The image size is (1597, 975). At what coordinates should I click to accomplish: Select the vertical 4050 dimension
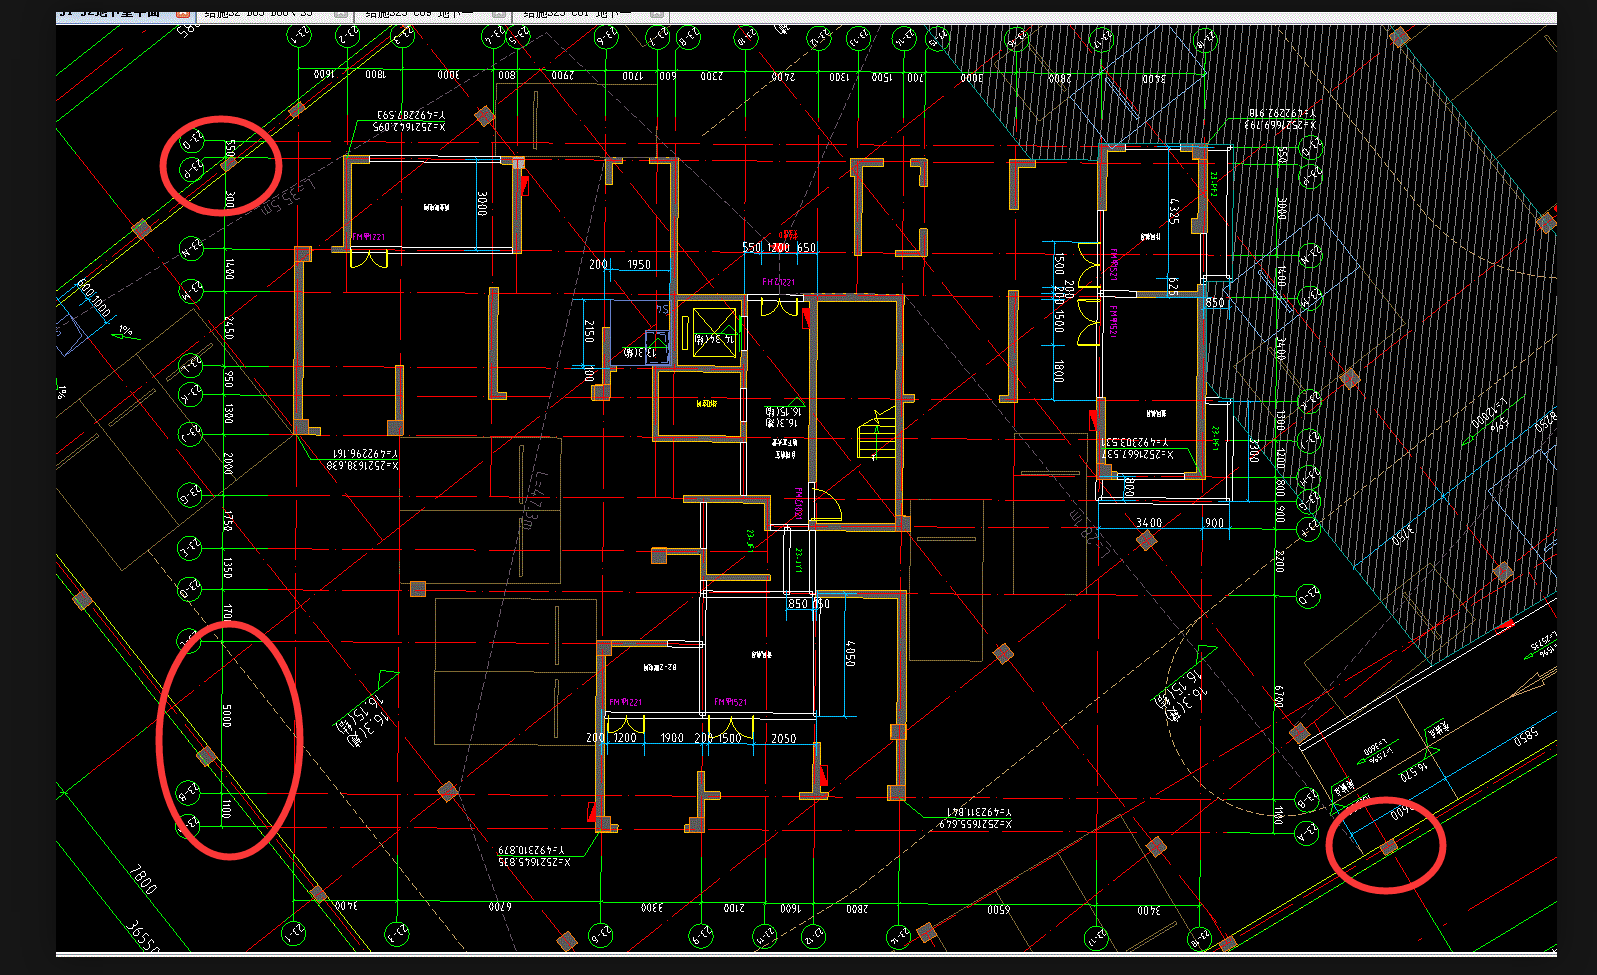[850, 654]
